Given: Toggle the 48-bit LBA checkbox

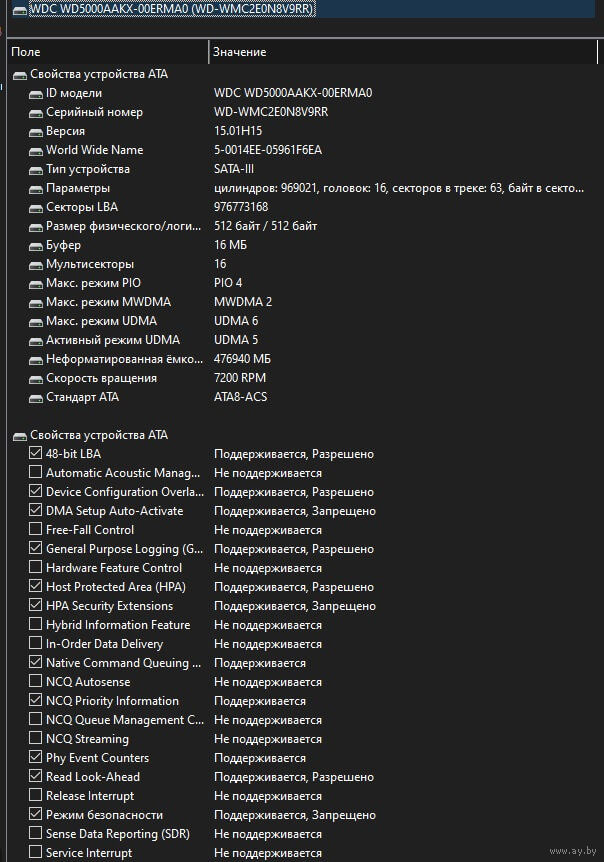Looking at the screenshot, I should tap(36, 454).
